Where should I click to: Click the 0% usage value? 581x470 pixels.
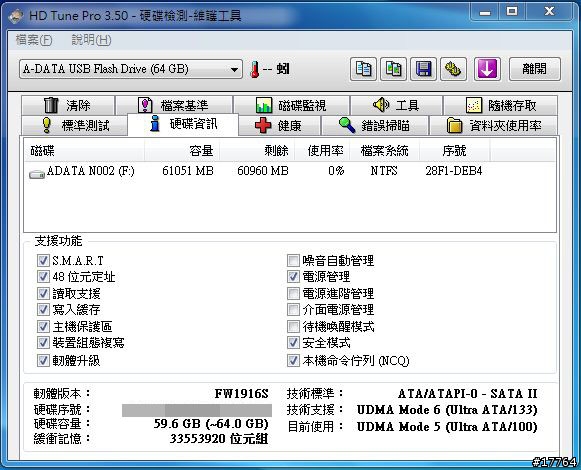[336, 171]
